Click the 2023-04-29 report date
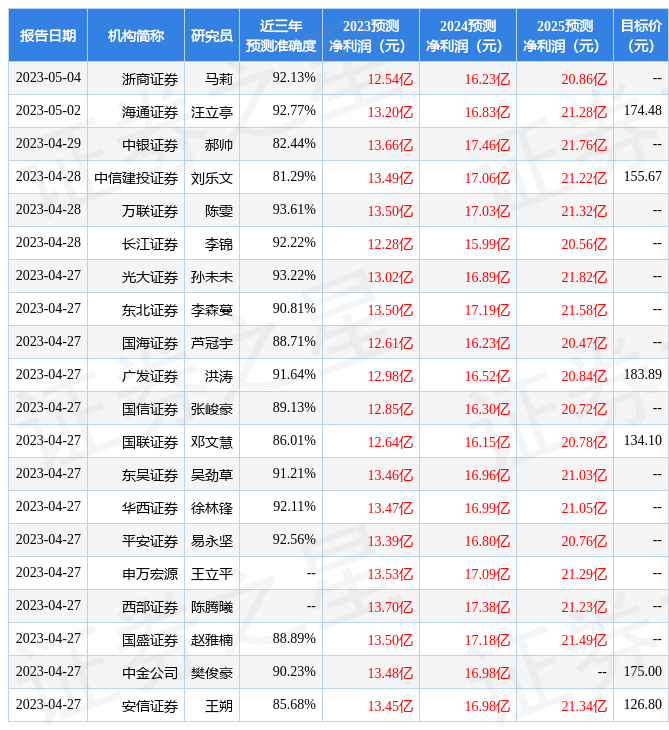Image resolution: width=669 pixels, height=730 pixels. tap(48, 143)
